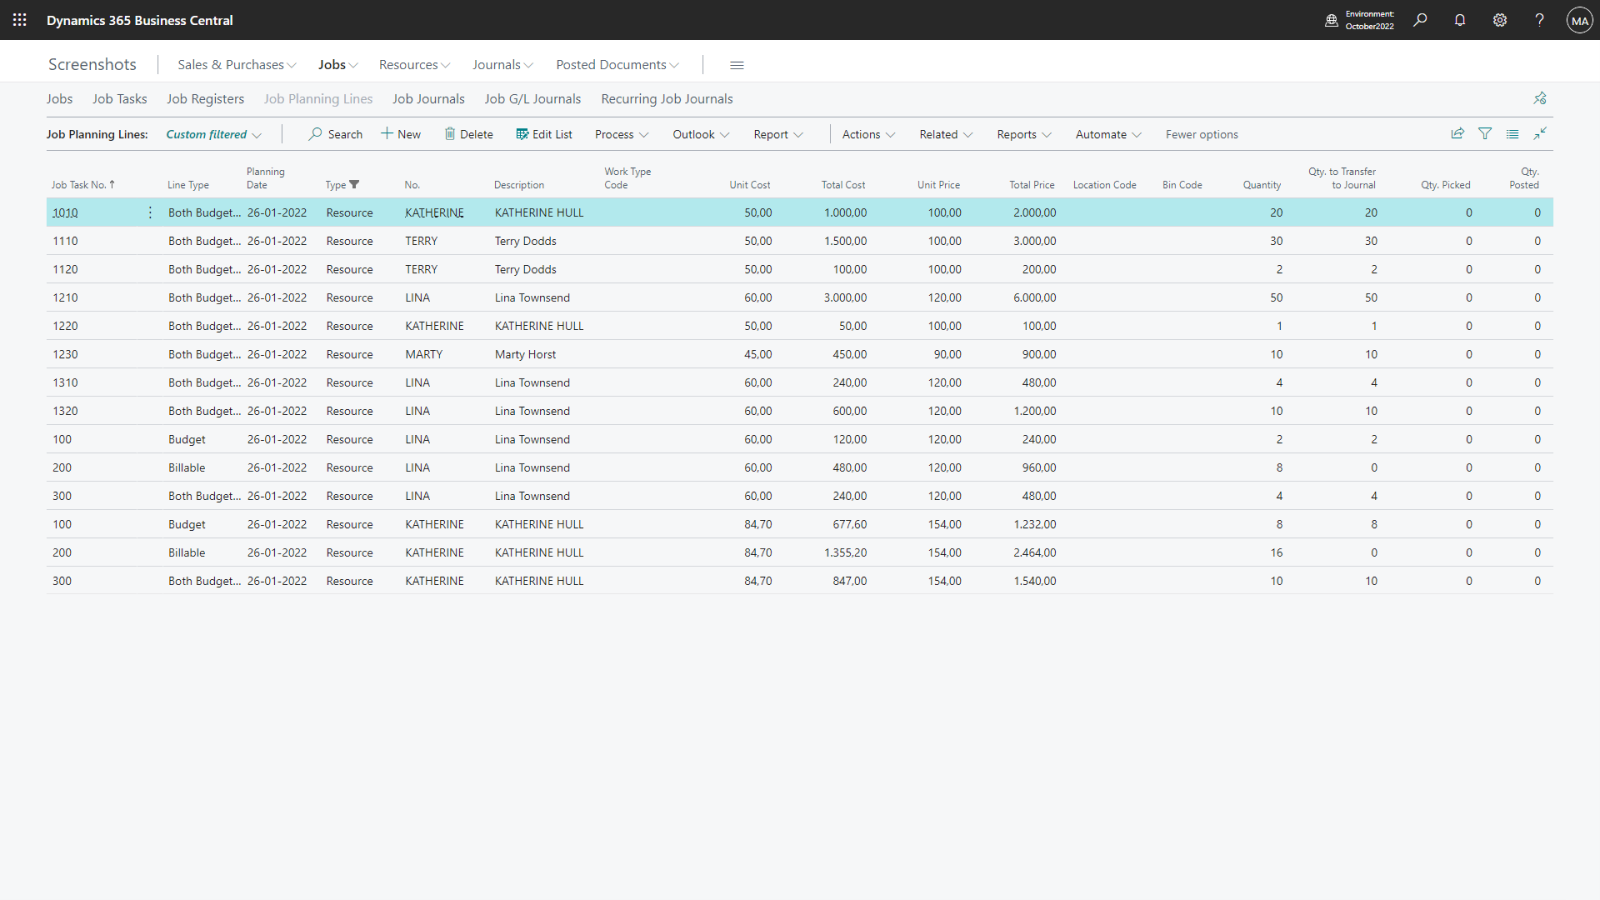Viewport: 1600px width, 900px height.
Task: Click the Fewer options link
Action: 1201,135
